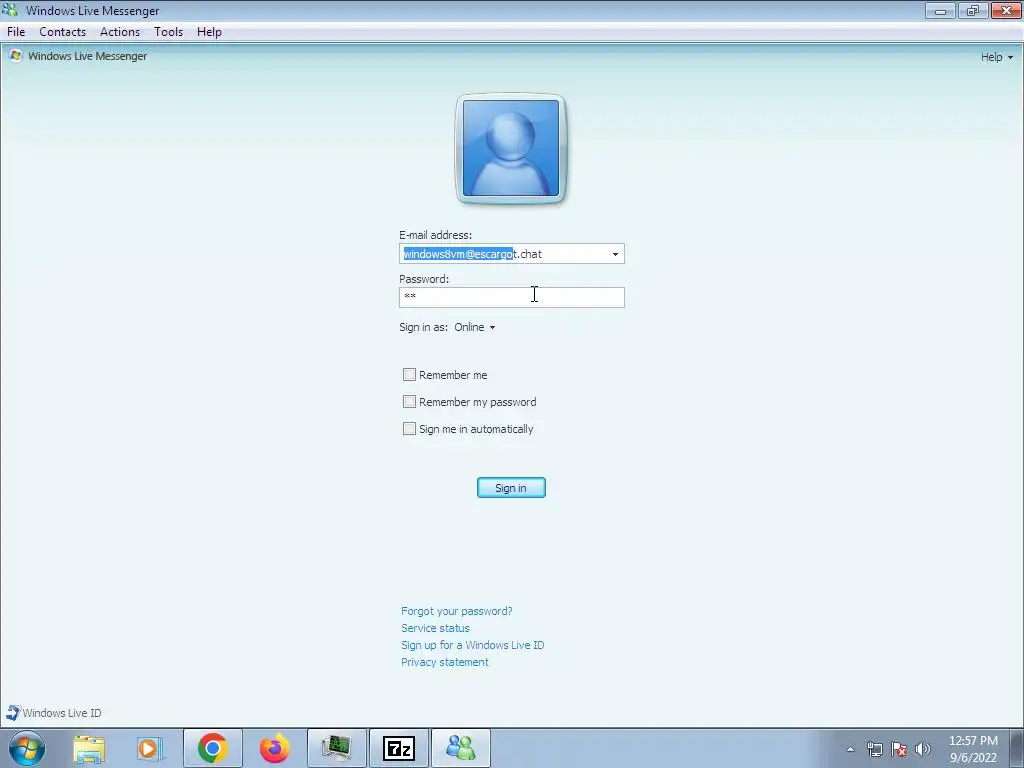This screenshot has width=1024, height=768.
Task: Open the Forgot your password link
Action: tap(456, 611)
